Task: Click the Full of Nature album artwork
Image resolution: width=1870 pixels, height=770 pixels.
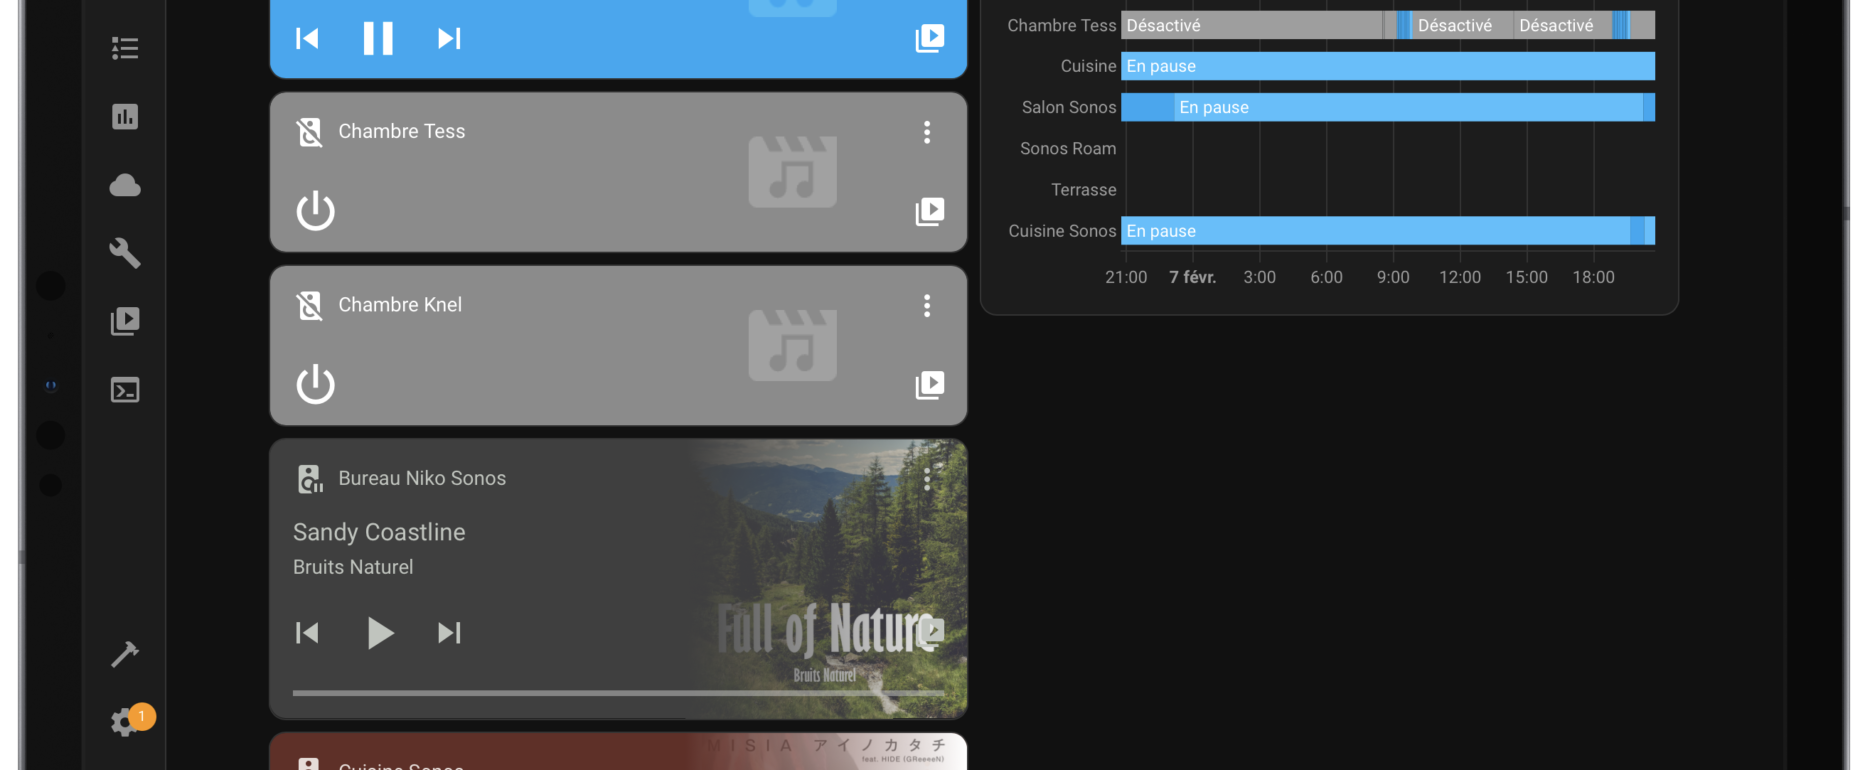Action: click(828, 579)
